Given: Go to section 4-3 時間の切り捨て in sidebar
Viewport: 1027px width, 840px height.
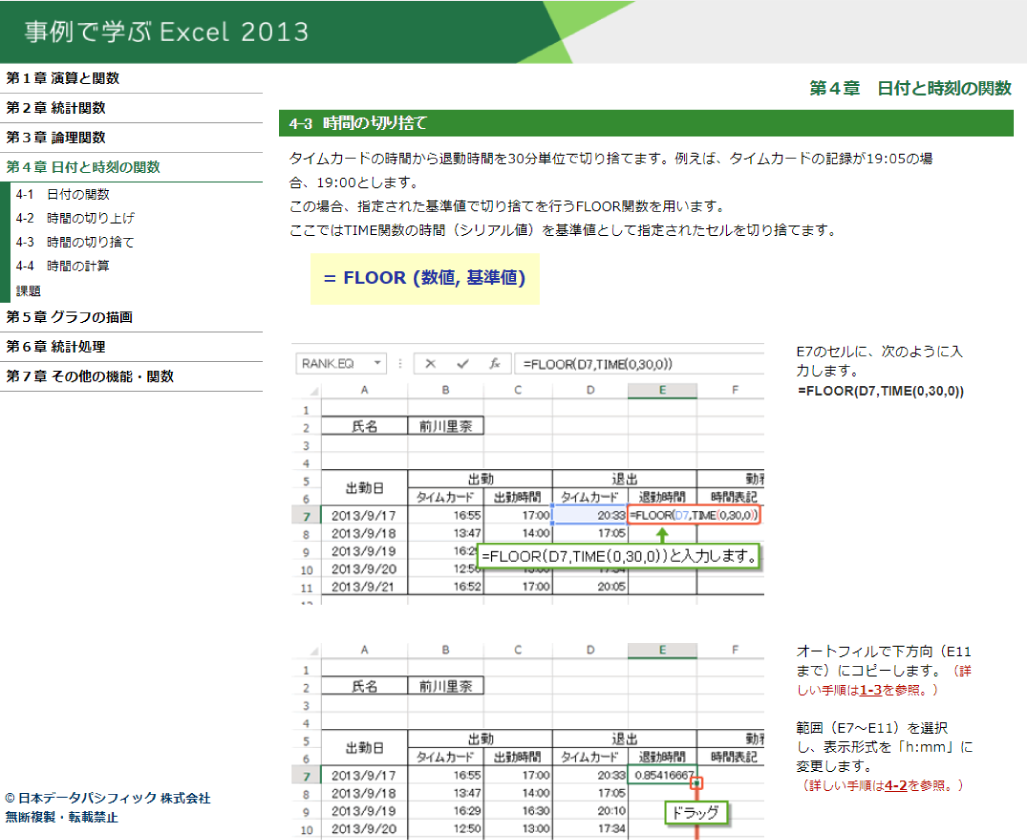Looking at the screenshot, I should 75,242.
